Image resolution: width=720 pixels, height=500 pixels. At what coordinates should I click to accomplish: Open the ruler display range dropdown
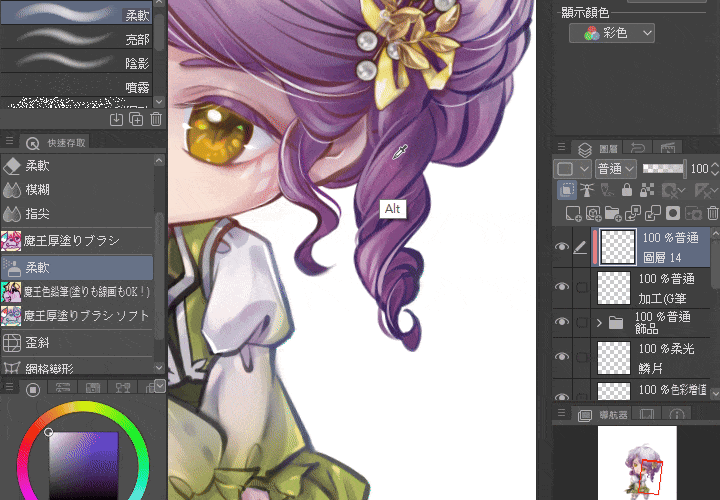click(x=716, y=190)
